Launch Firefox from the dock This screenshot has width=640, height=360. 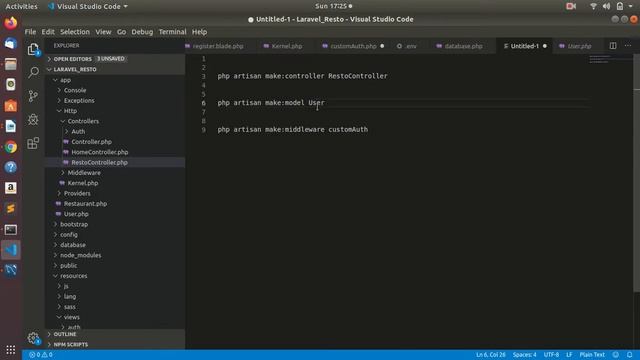11,23
